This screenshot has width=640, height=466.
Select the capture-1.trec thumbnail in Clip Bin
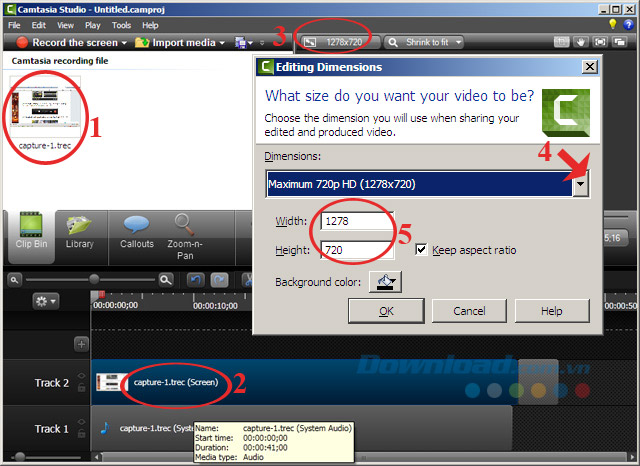coord(45,107)
